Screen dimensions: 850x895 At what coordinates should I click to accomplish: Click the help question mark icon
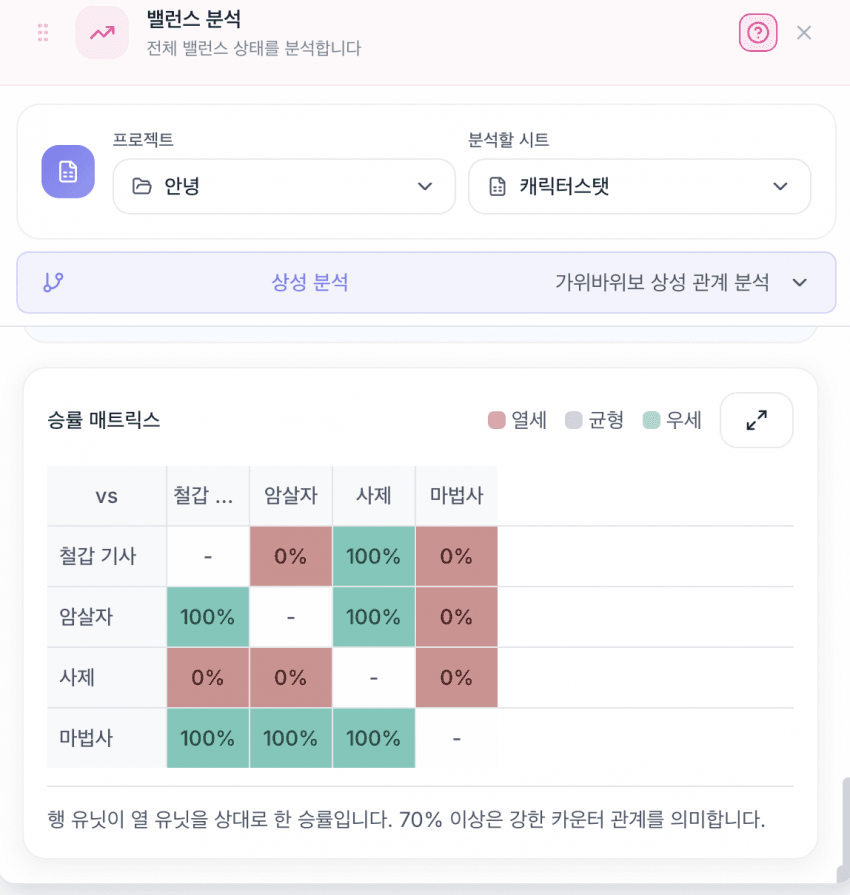coord(758,33)
